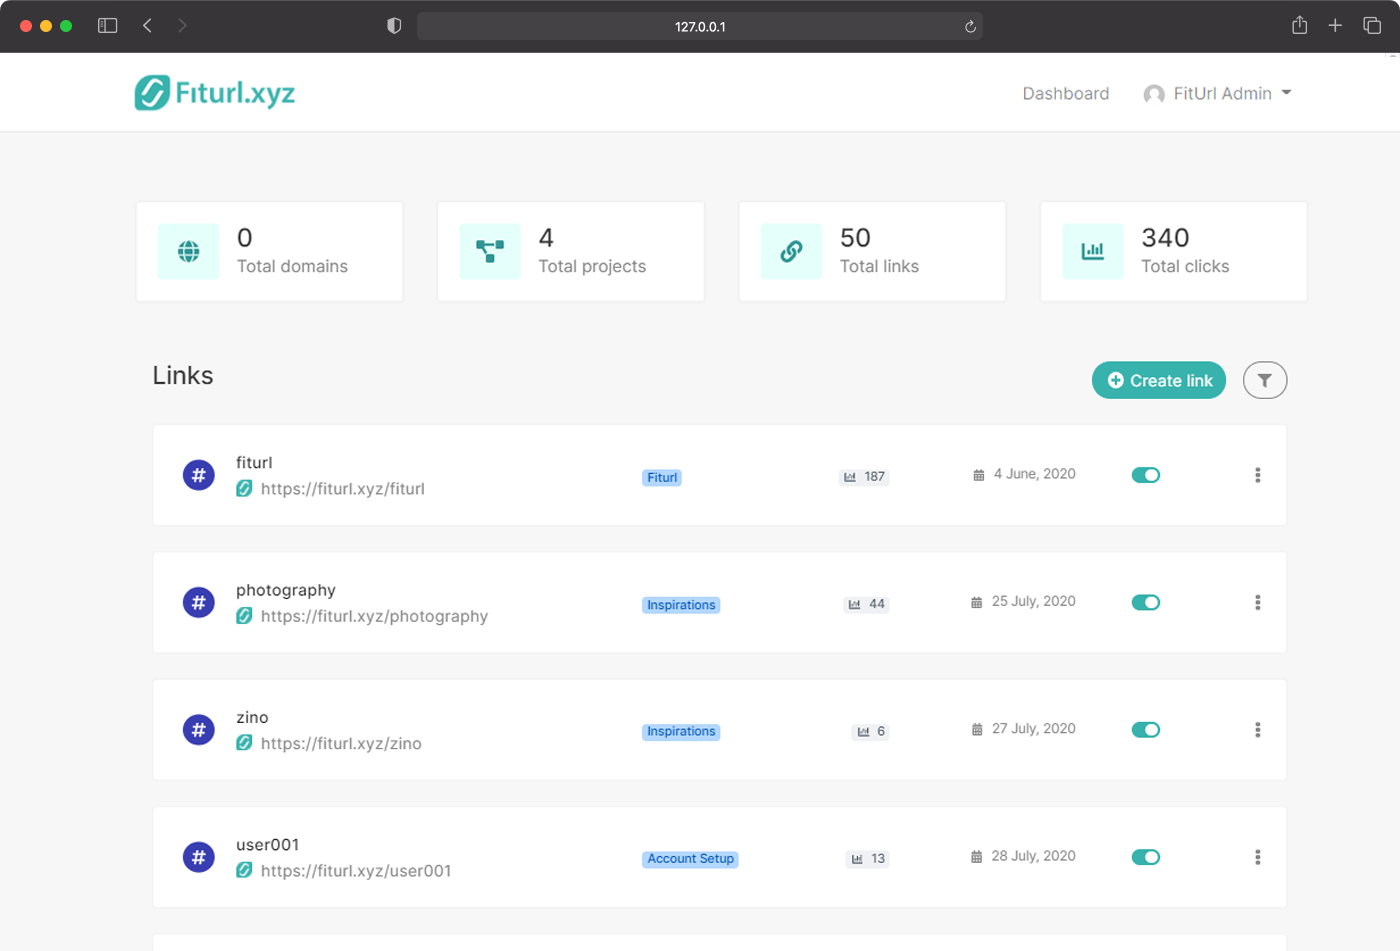View the 44 clicks stats for photography

pos(866,604)
